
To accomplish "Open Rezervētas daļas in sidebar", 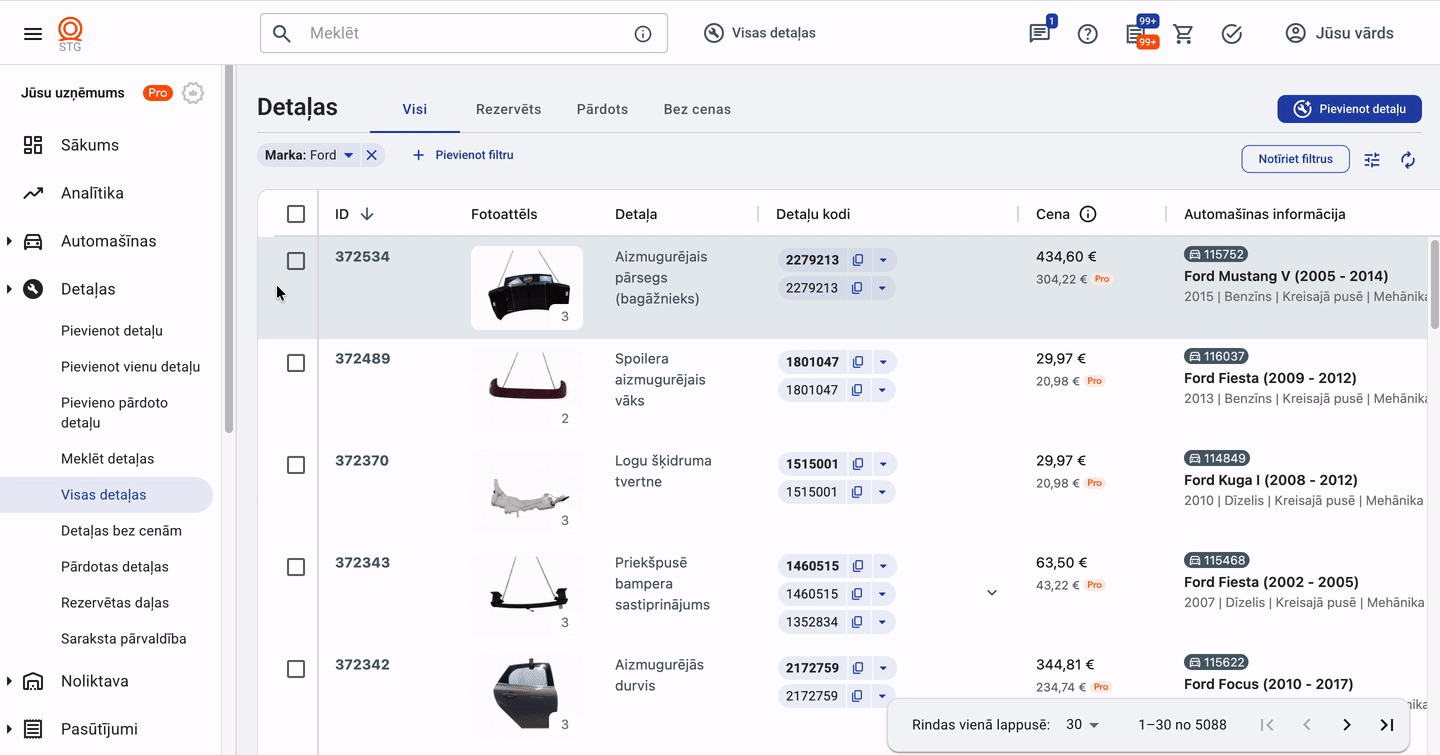I will [115, 603].
